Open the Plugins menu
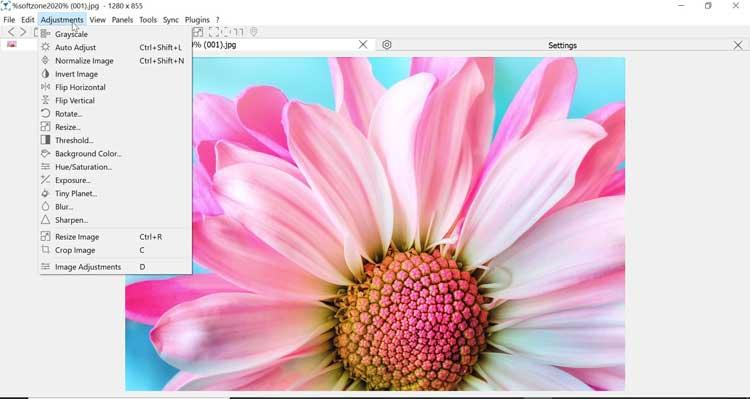Screen dimensions: 750x399 click(x=197, y=20)
